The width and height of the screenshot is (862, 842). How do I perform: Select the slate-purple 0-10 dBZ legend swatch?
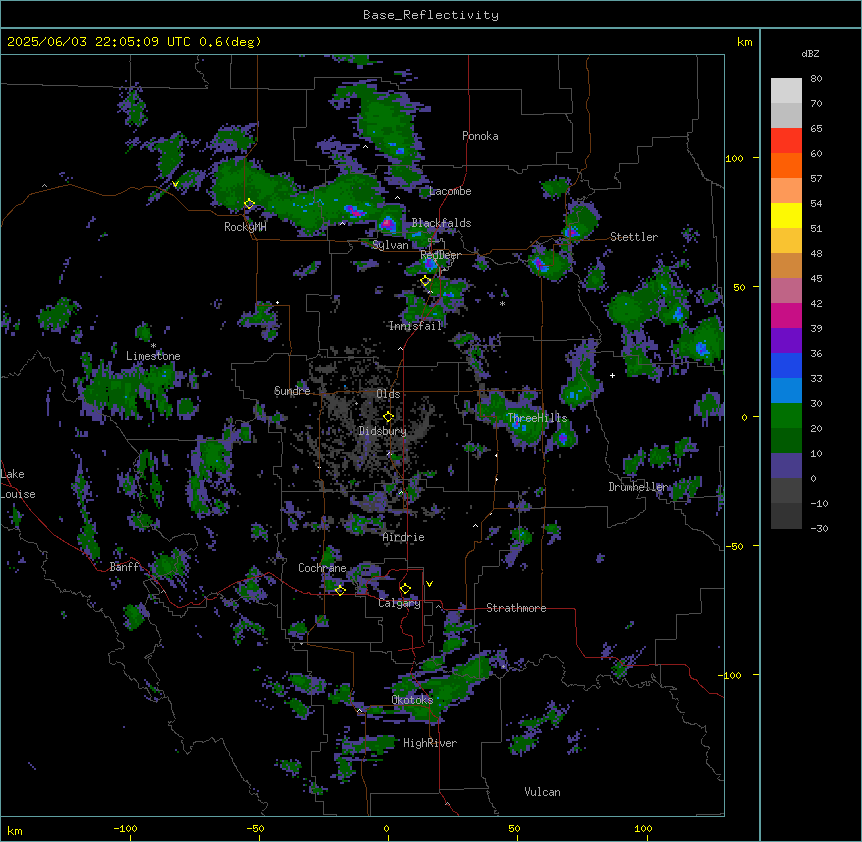[x=786, y=466]
